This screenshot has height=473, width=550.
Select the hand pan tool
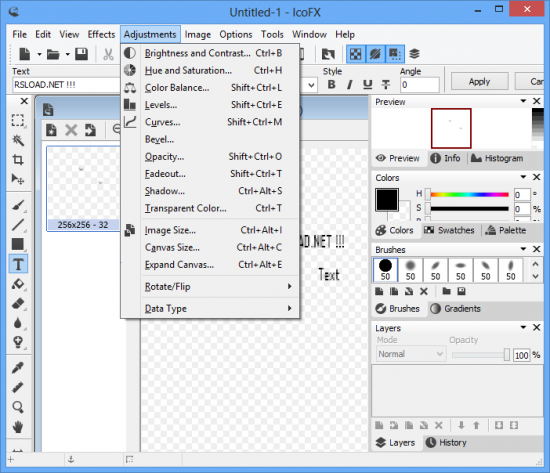pos(18,427)
